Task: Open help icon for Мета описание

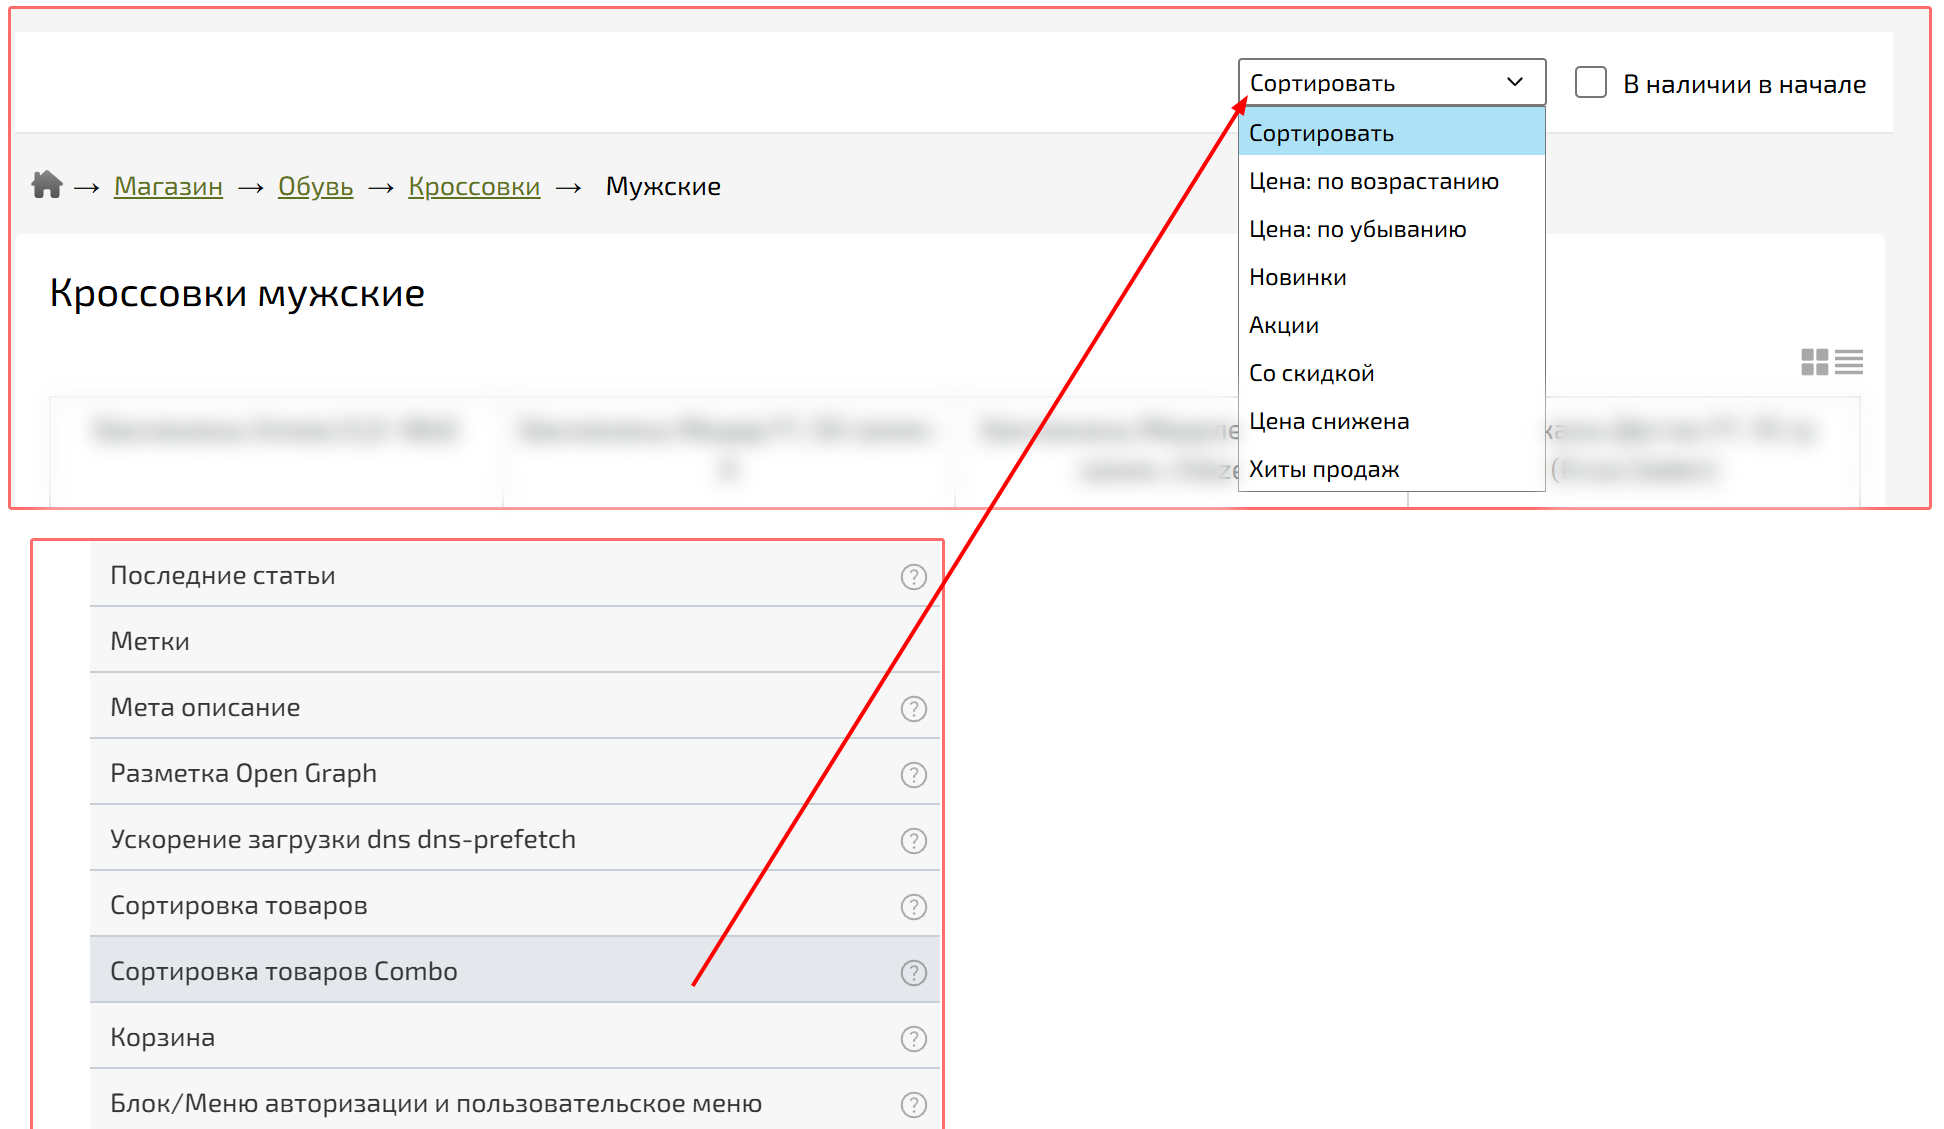Action: (913, 709)
